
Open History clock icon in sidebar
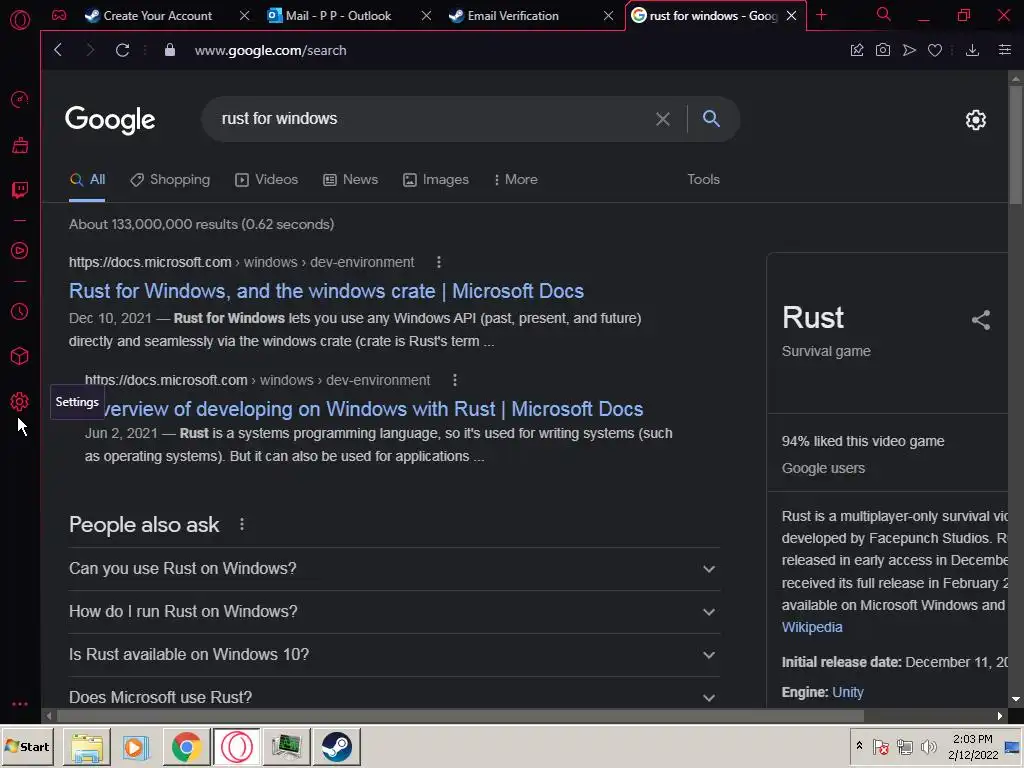coord(20,312)
